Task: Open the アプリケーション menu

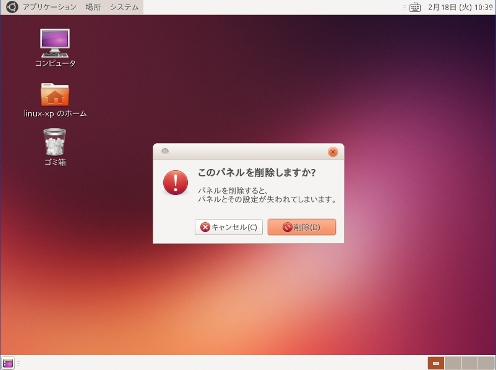Action: click(49, 7)
